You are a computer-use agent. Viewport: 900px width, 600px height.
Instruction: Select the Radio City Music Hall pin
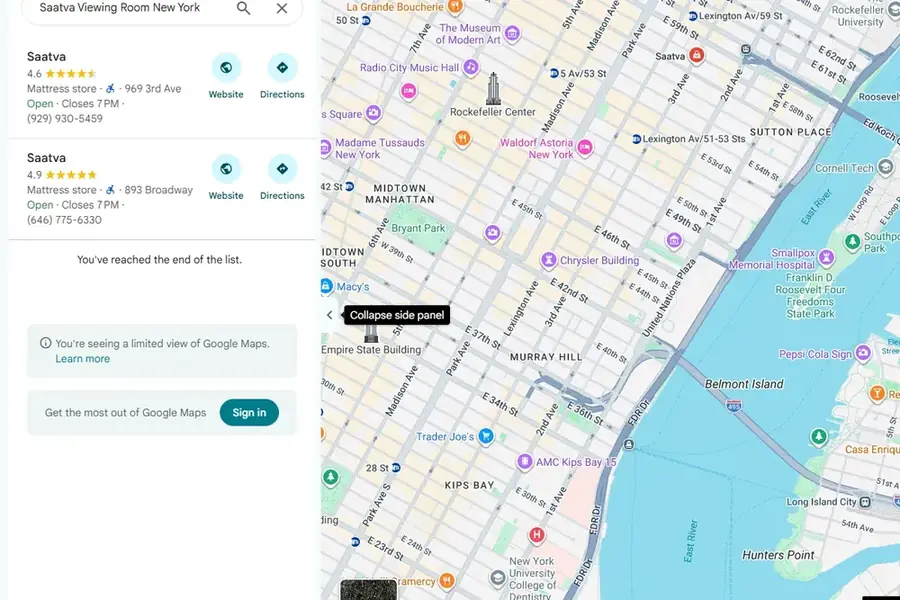point(471,67)
